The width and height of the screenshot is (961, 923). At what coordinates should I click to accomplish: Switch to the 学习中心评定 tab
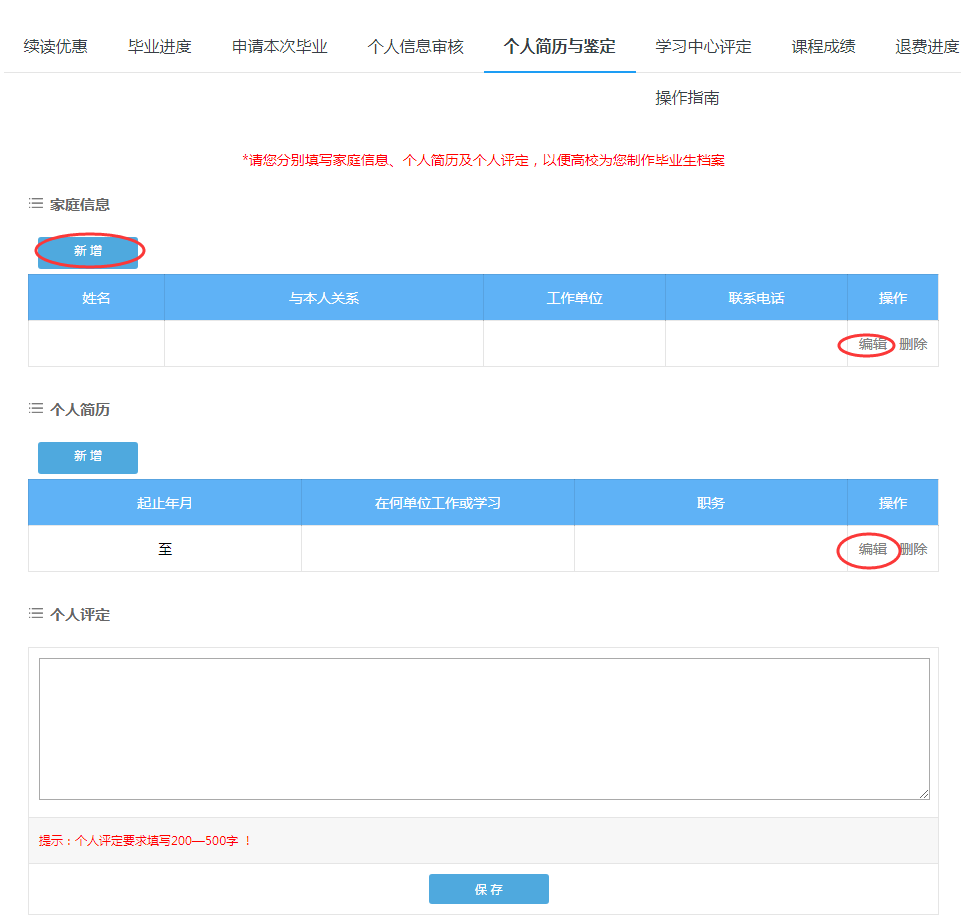703,46
